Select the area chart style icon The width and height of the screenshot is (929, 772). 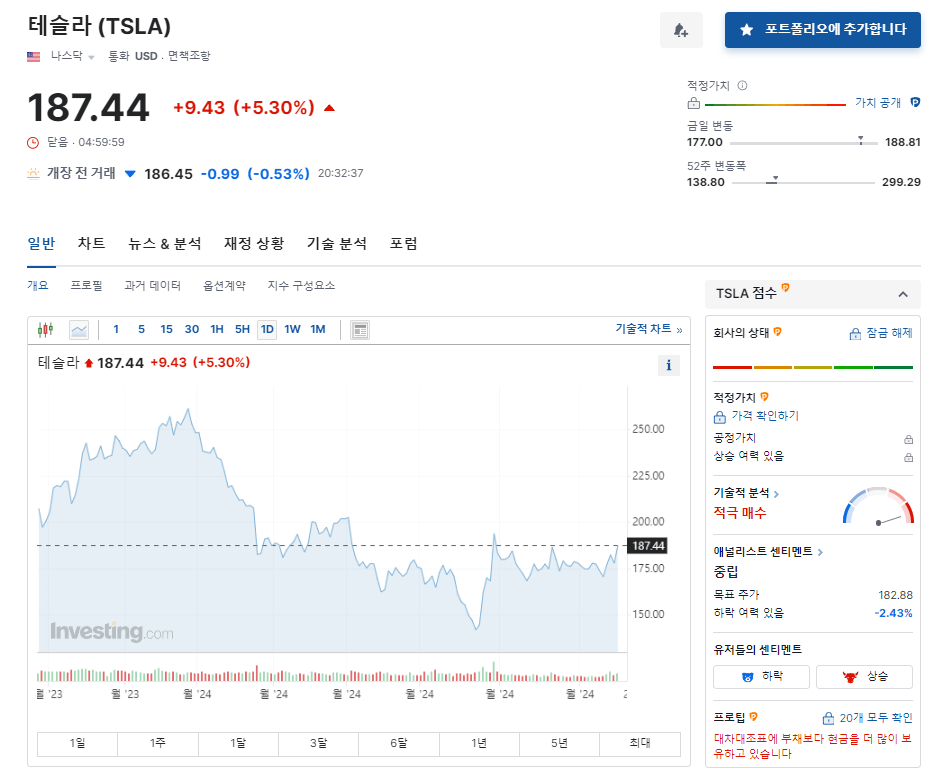coord(79,328)
